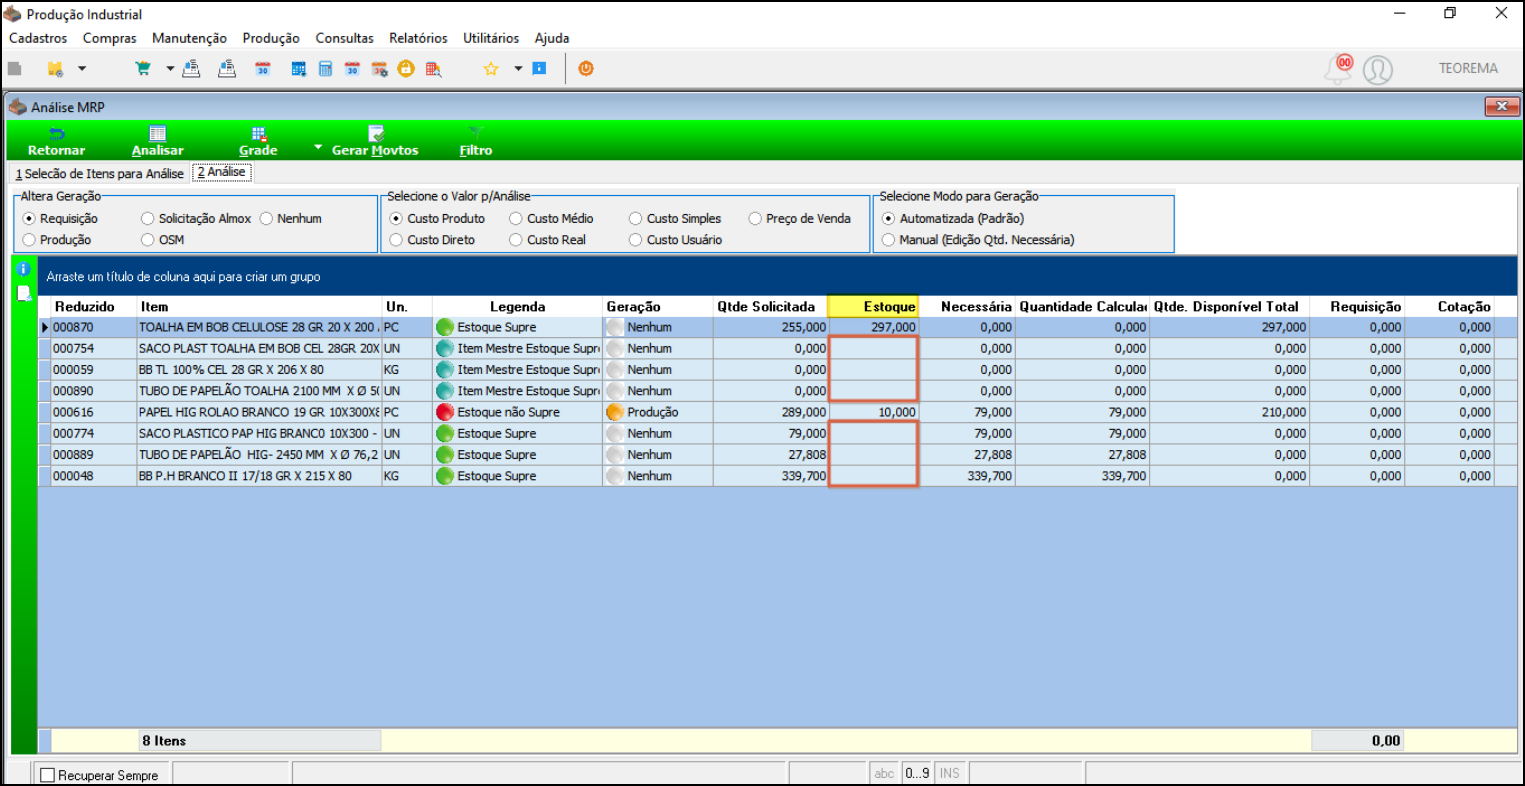1525x786 pixels.
Task: Click the Cotação column header
Action: [1450, 307]
